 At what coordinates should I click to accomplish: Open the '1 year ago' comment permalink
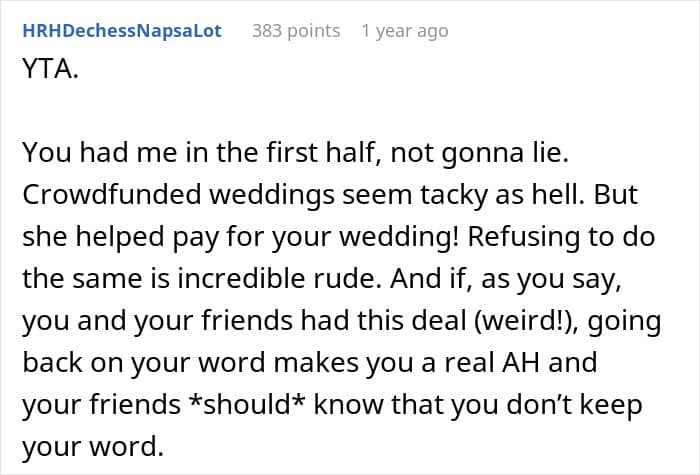tap(405, 31)
